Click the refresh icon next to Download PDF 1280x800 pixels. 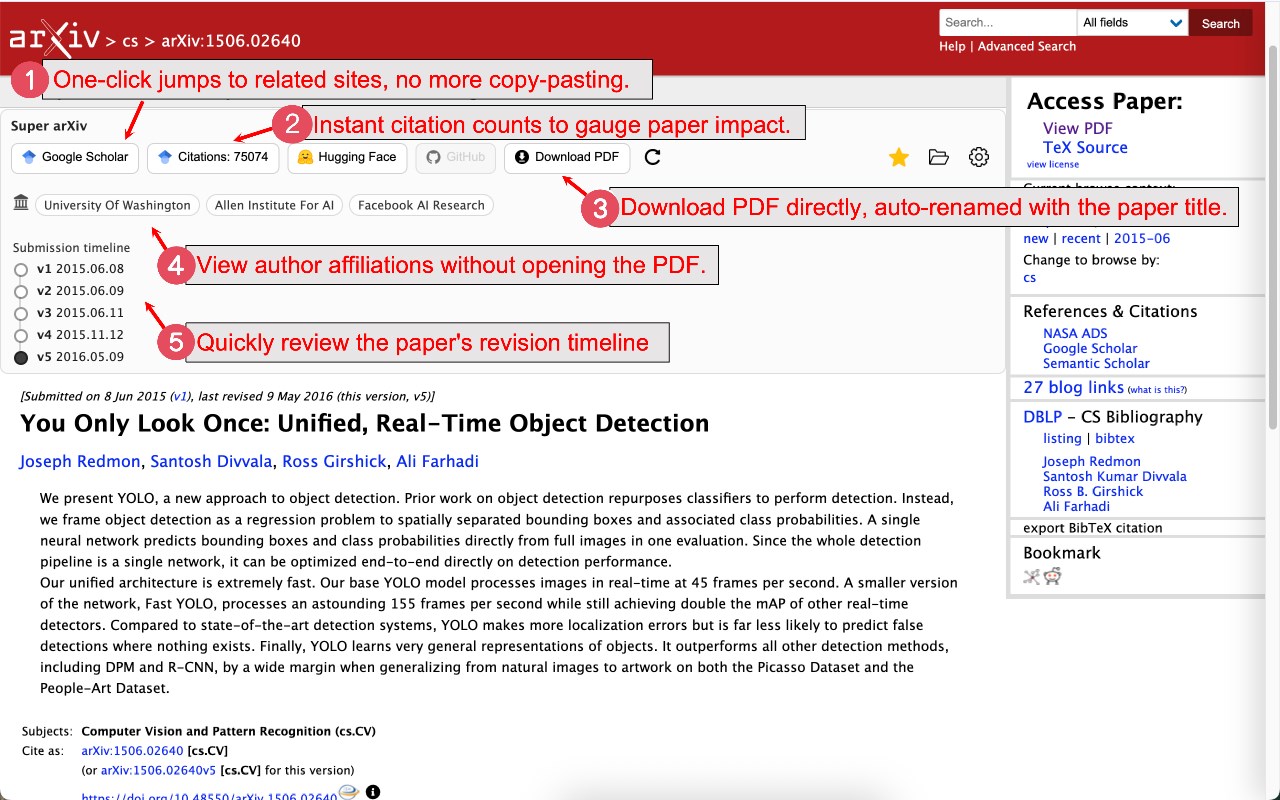point(652,157)
